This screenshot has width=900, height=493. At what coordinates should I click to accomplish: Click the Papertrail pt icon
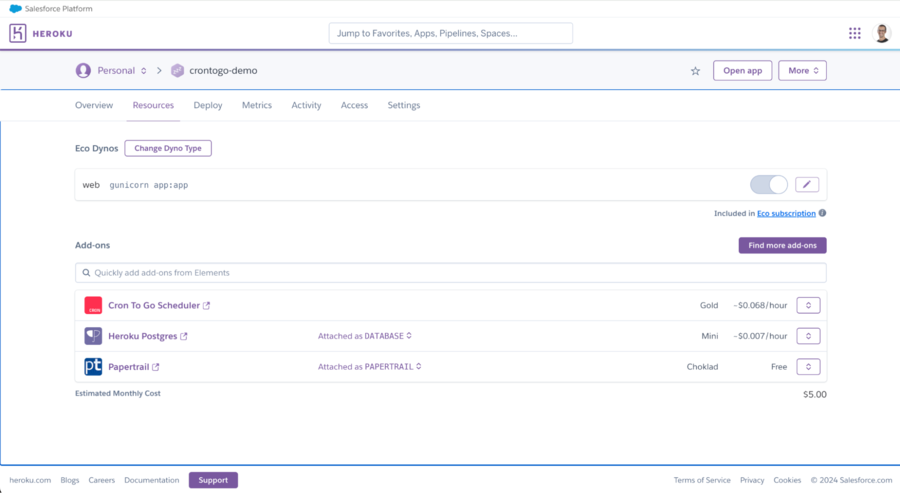pyautogui.click(x=93, y=366)
